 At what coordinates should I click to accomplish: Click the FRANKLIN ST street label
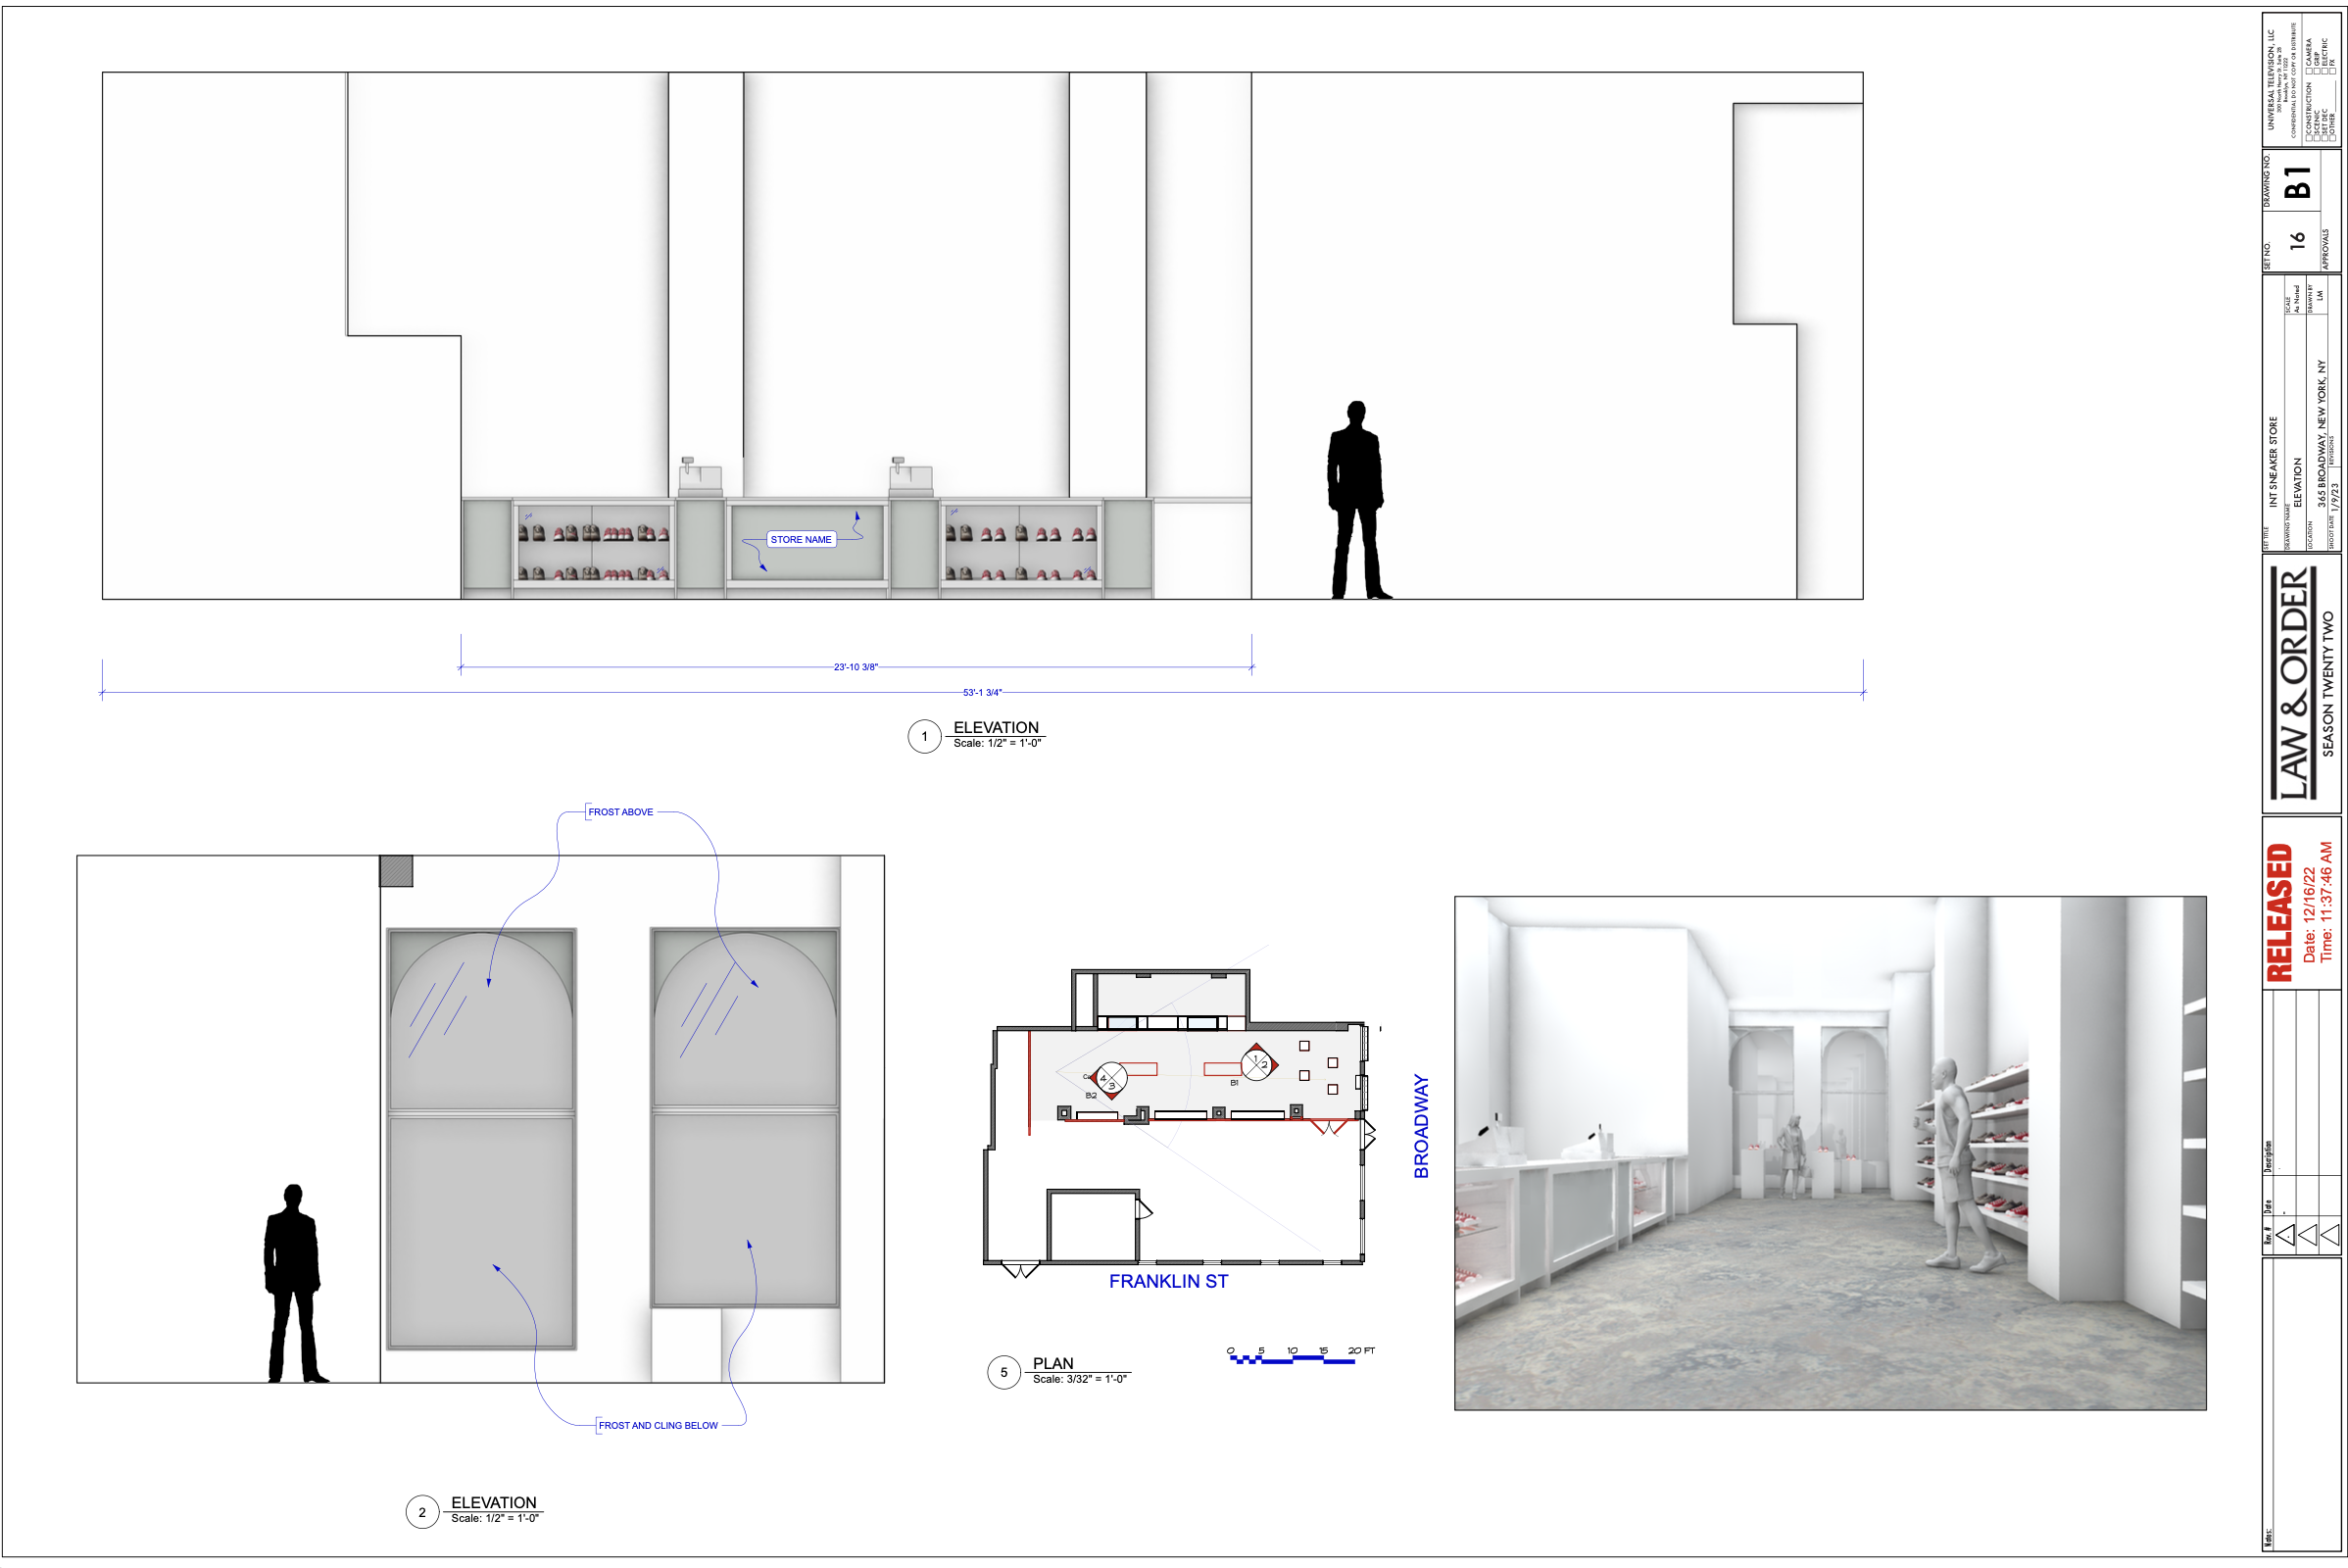(1167, 1282)
